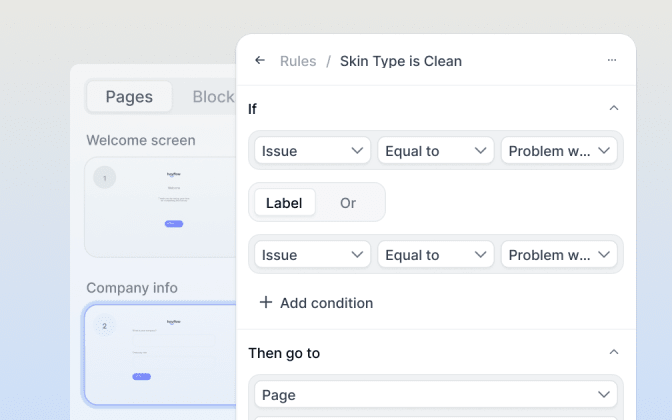Open the second Issue dropdown
672x420 pixels.
312,255
